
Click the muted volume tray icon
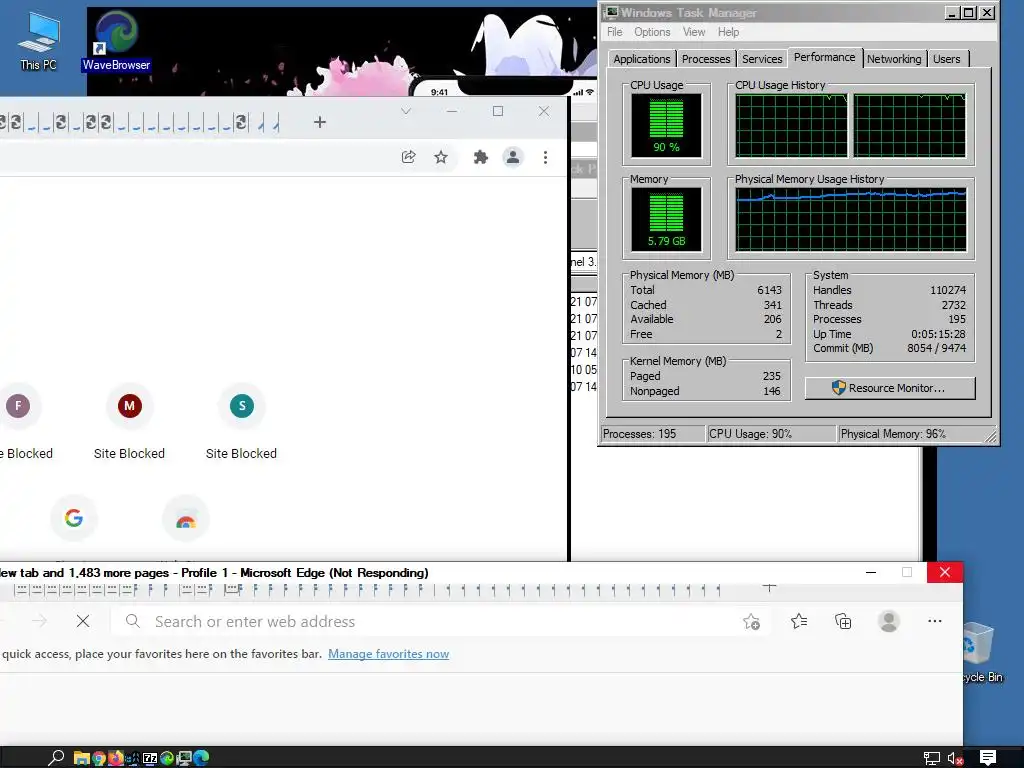(x=955, y=758)
